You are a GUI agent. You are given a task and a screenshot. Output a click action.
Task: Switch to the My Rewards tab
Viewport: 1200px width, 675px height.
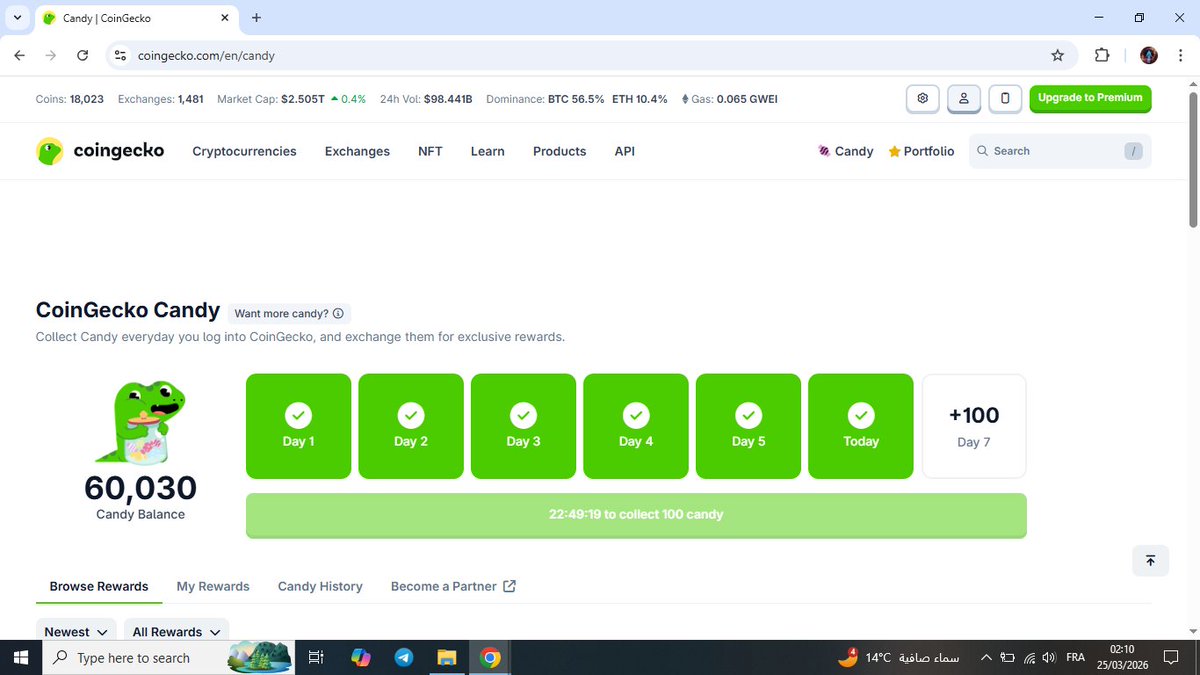tap(213, 586)
